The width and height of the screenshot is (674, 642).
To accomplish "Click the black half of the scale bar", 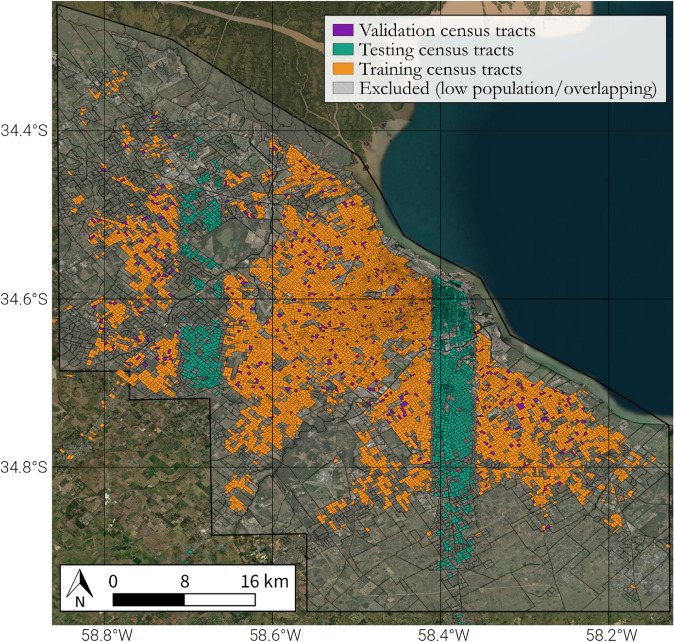I will [149, 599].
